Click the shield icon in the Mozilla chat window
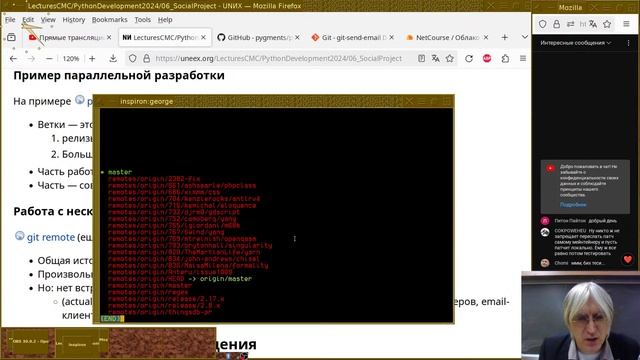Image resolution: width=640 pixels, height=360 pixels. [542, 24]
